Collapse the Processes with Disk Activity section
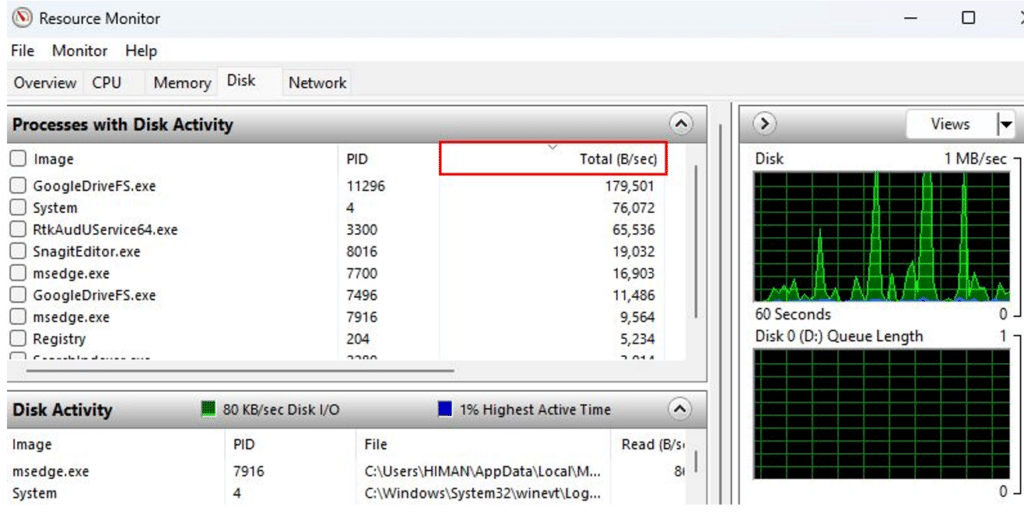This screenshot has height=531, width=1024. point(680,124)
